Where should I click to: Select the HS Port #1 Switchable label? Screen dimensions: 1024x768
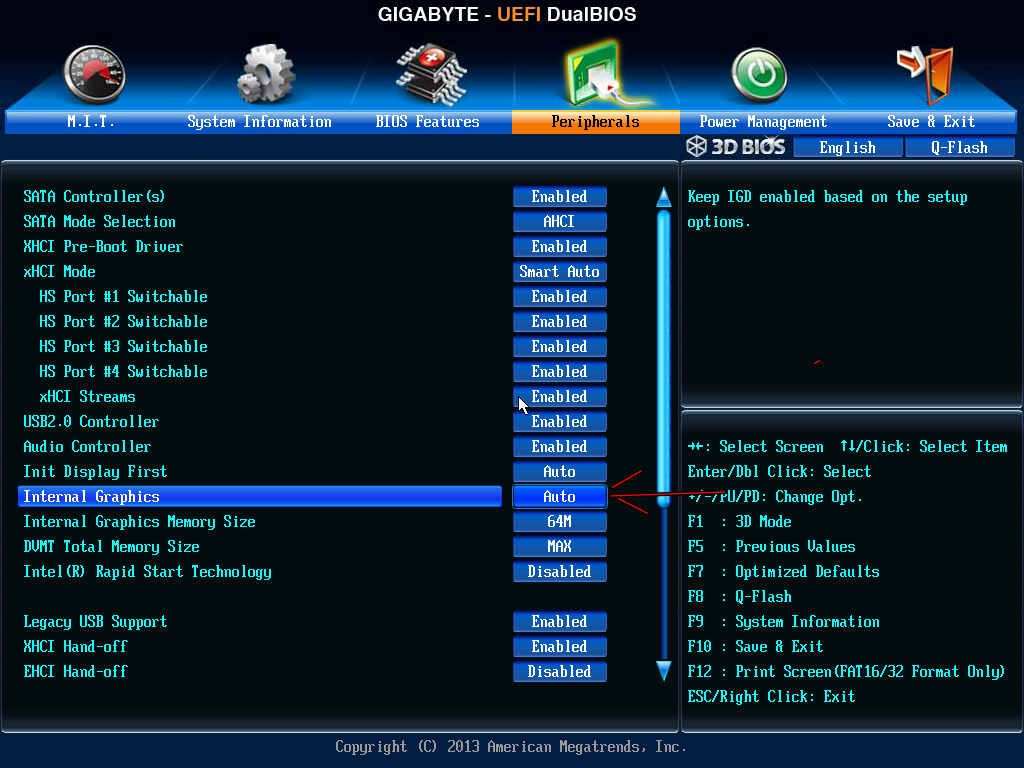[123, 296]
